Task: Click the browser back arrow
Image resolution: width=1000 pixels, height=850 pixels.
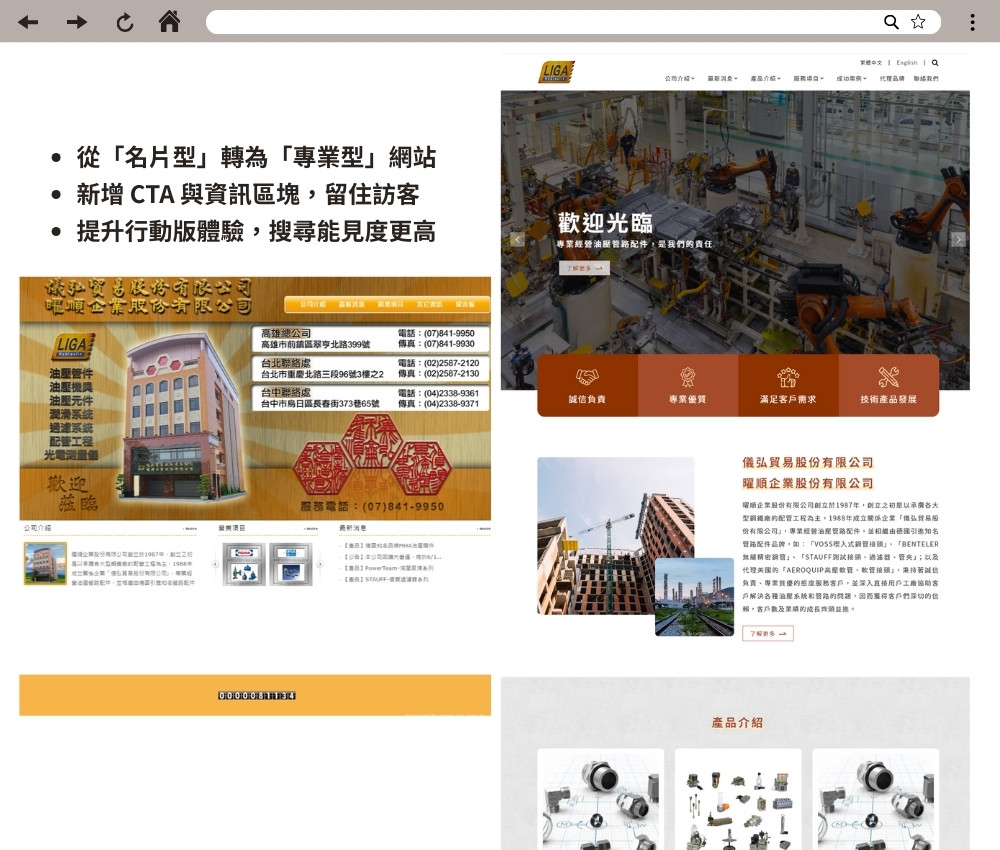Action: click(x=28, y=22)
